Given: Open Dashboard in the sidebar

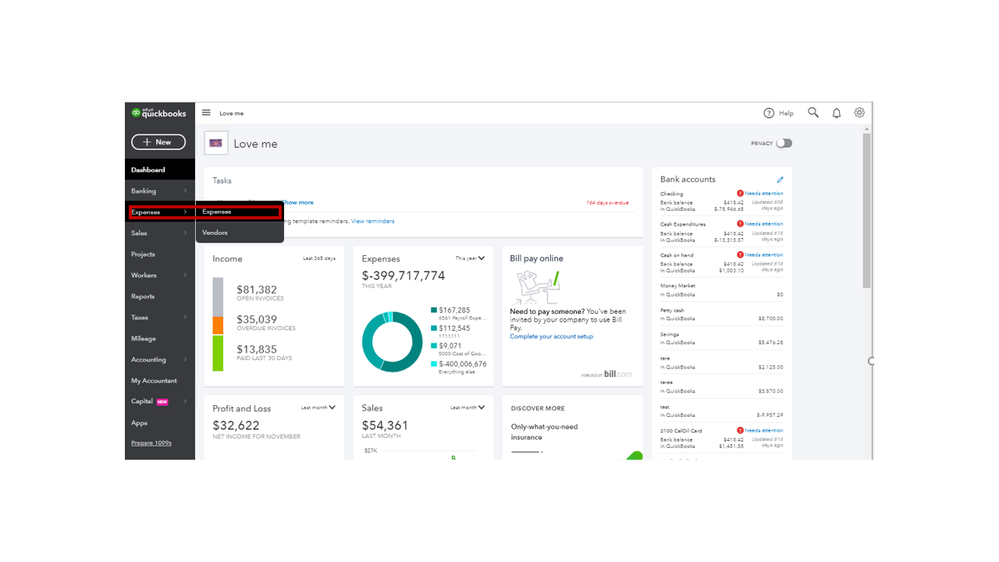Looking at the screenshot, I should [x=160, y=169].
